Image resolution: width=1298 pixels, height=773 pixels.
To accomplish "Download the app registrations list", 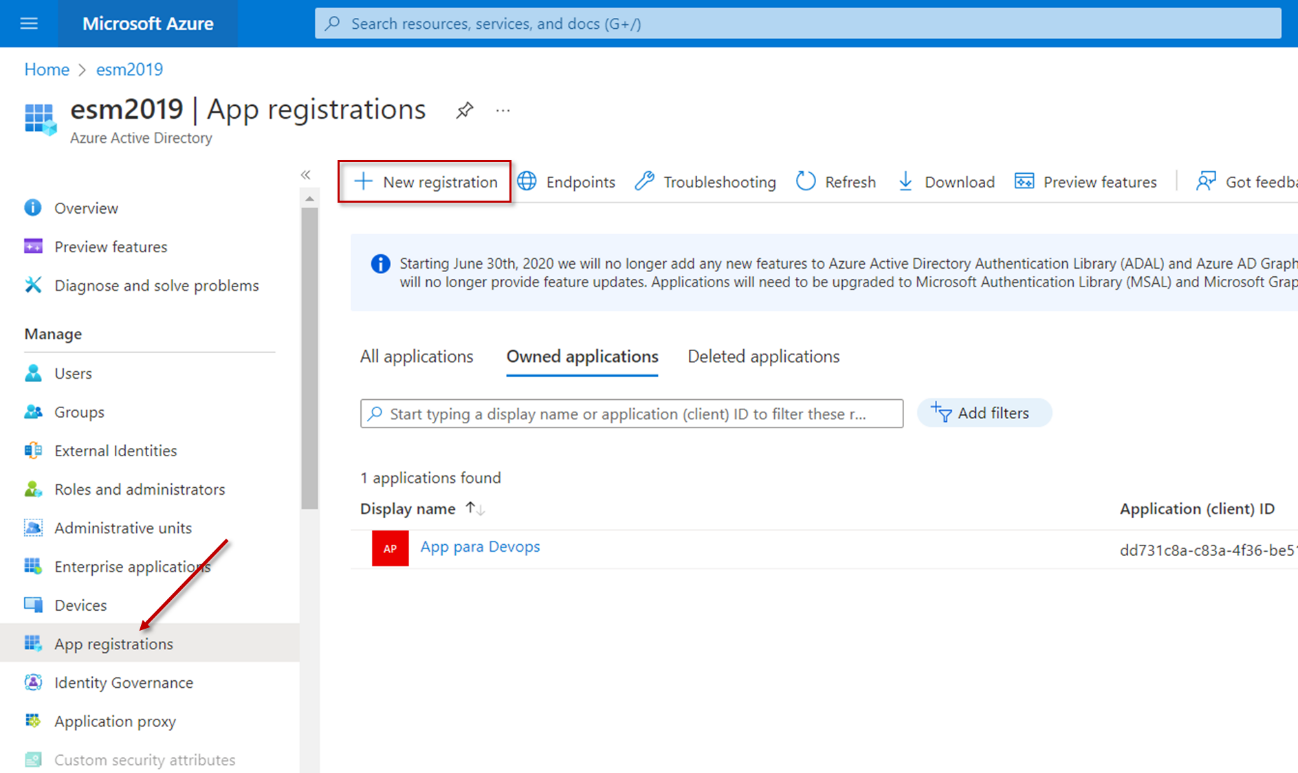I will 945,182.
